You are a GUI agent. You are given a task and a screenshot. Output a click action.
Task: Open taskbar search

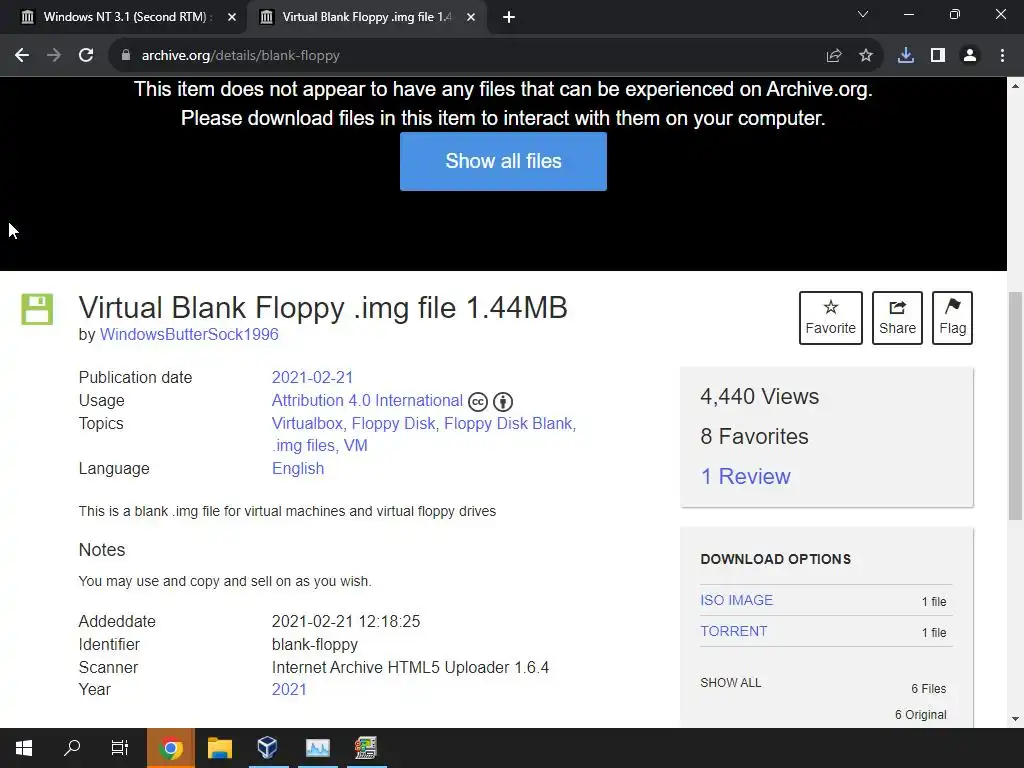click(x=72, y=748)
